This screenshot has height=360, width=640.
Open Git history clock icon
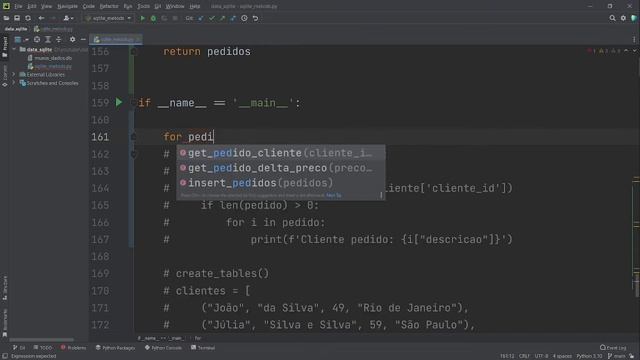tap(244, 18)
